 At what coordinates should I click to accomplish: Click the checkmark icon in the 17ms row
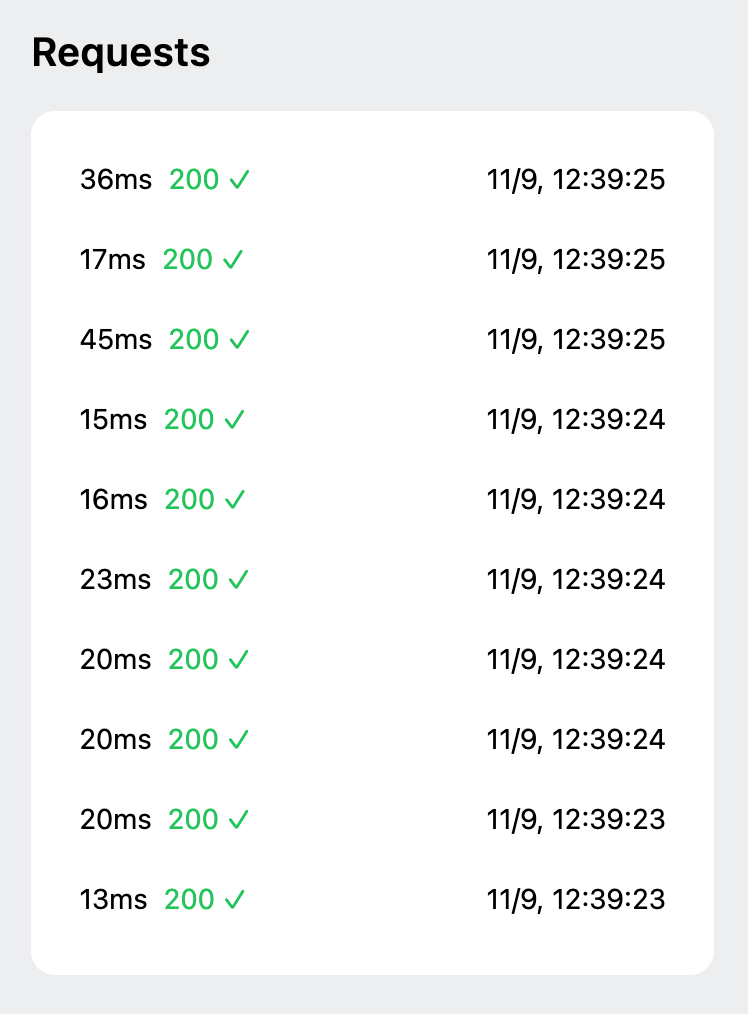(x=233, y=260)
